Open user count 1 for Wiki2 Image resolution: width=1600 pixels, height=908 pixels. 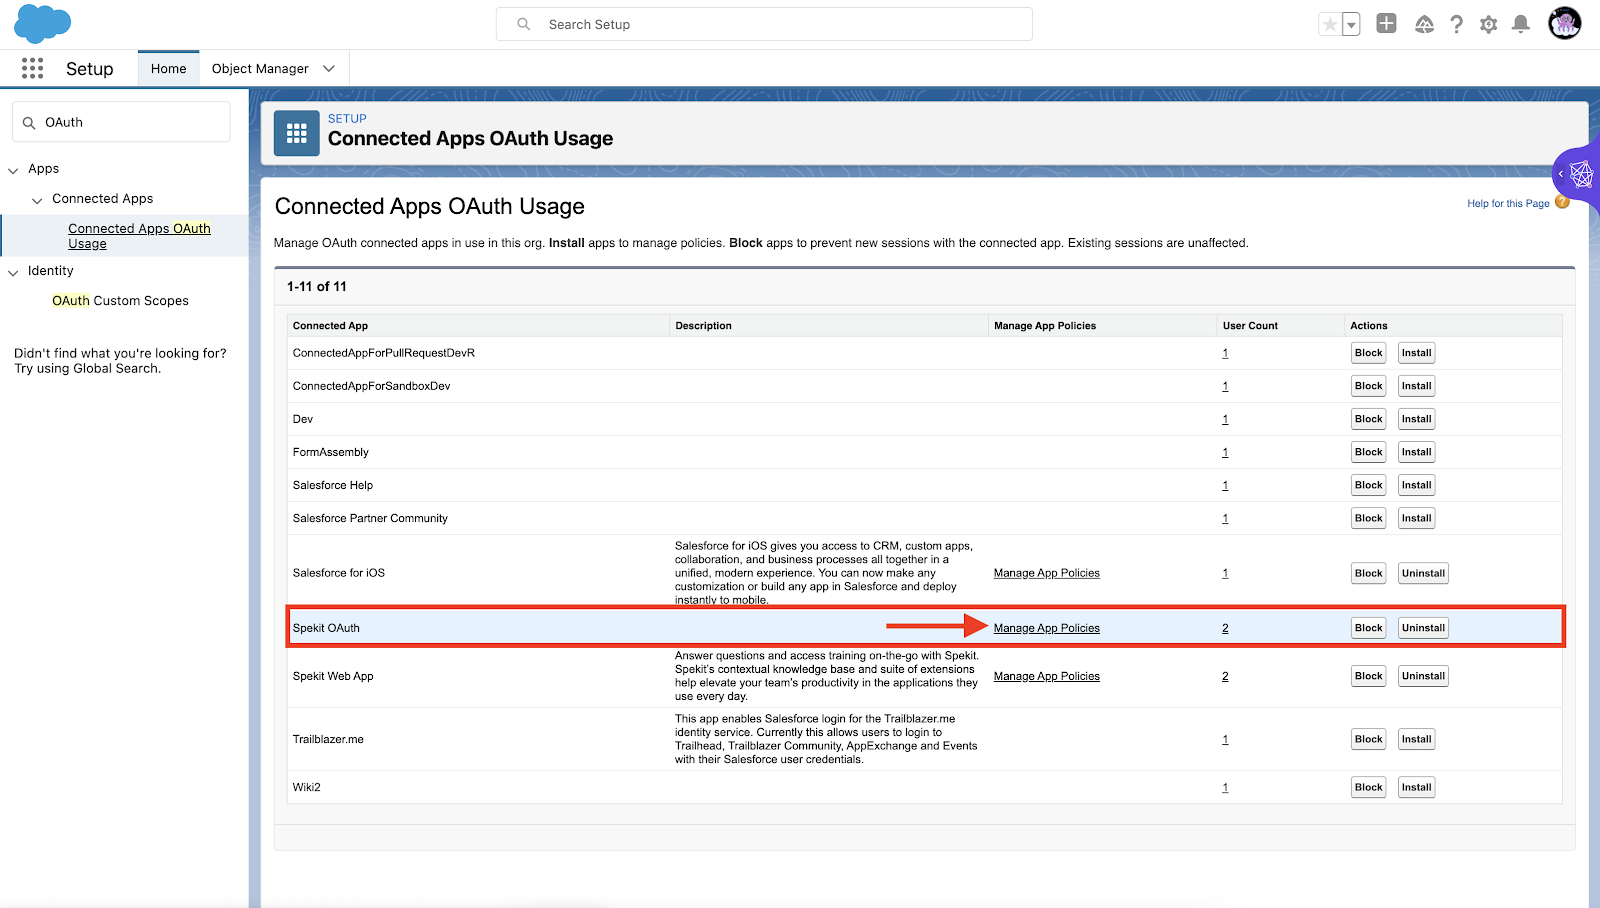1225,787
